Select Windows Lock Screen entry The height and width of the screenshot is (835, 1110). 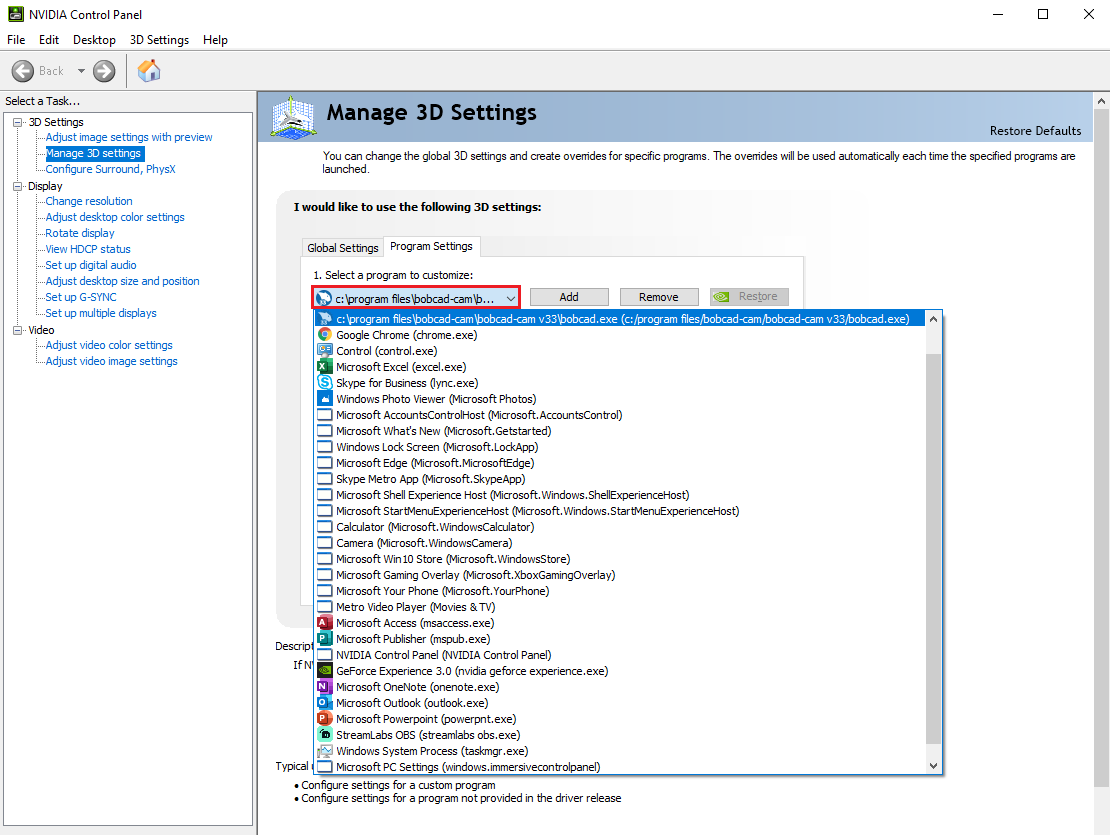pyautogui.click(x=620, y=447)
